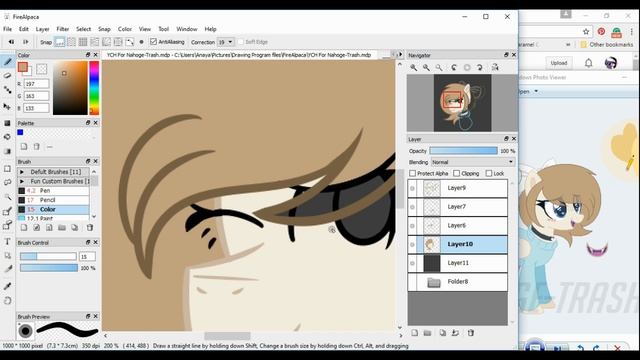The height and width of the screenshot is (360, 640).
Task: Open Other bookmarks folder in browser
Action: click(x=607, y=44)
